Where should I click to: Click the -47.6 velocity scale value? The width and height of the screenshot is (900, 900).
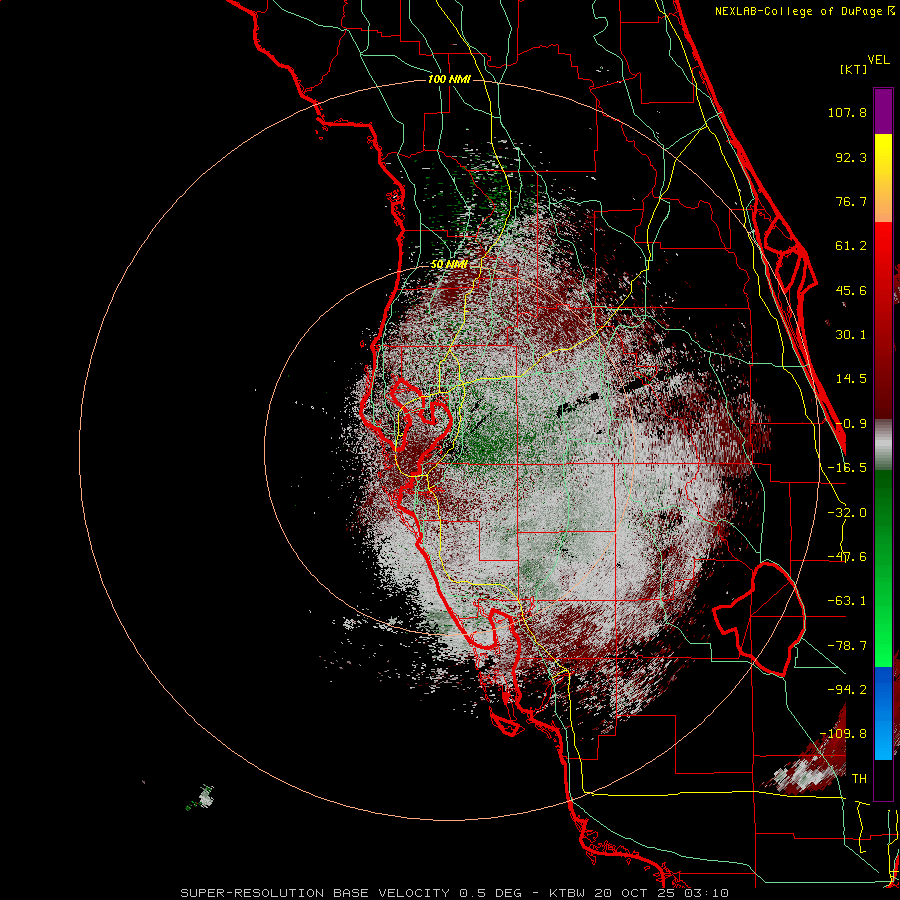pos(847,557)
